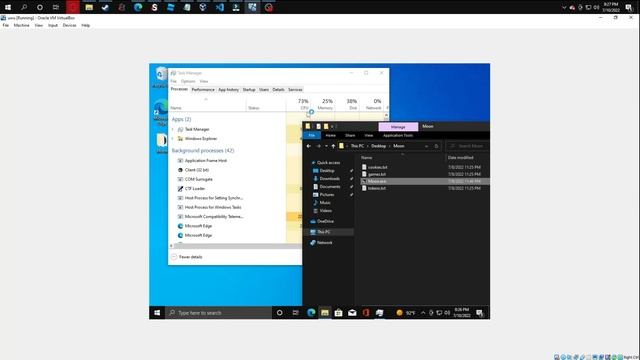Open the Mail app from the guest taskbar

[352, 313]
